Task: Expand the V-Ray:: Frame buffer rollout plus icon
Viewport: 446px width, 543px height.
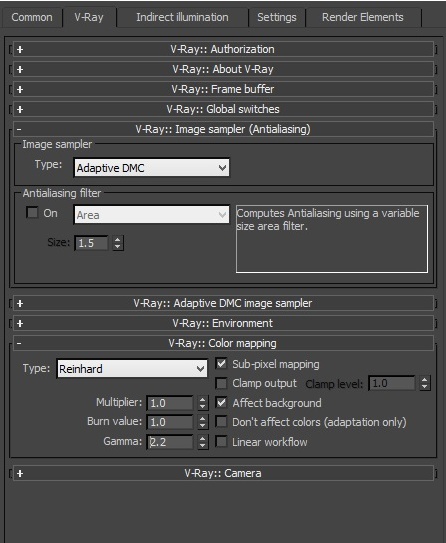Action: pyautogui.click(x=20, y=90)
